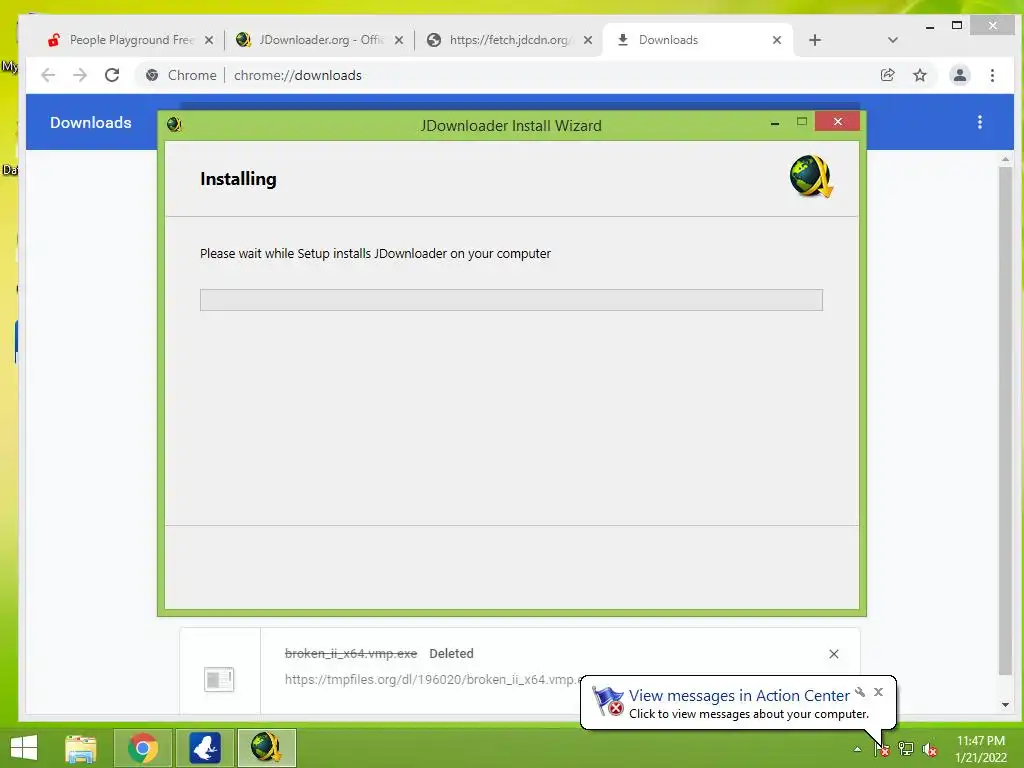Viewport: 1024px width, 768px height.
Task: Open the taskbar clock and date
Action: pos(980,749)
